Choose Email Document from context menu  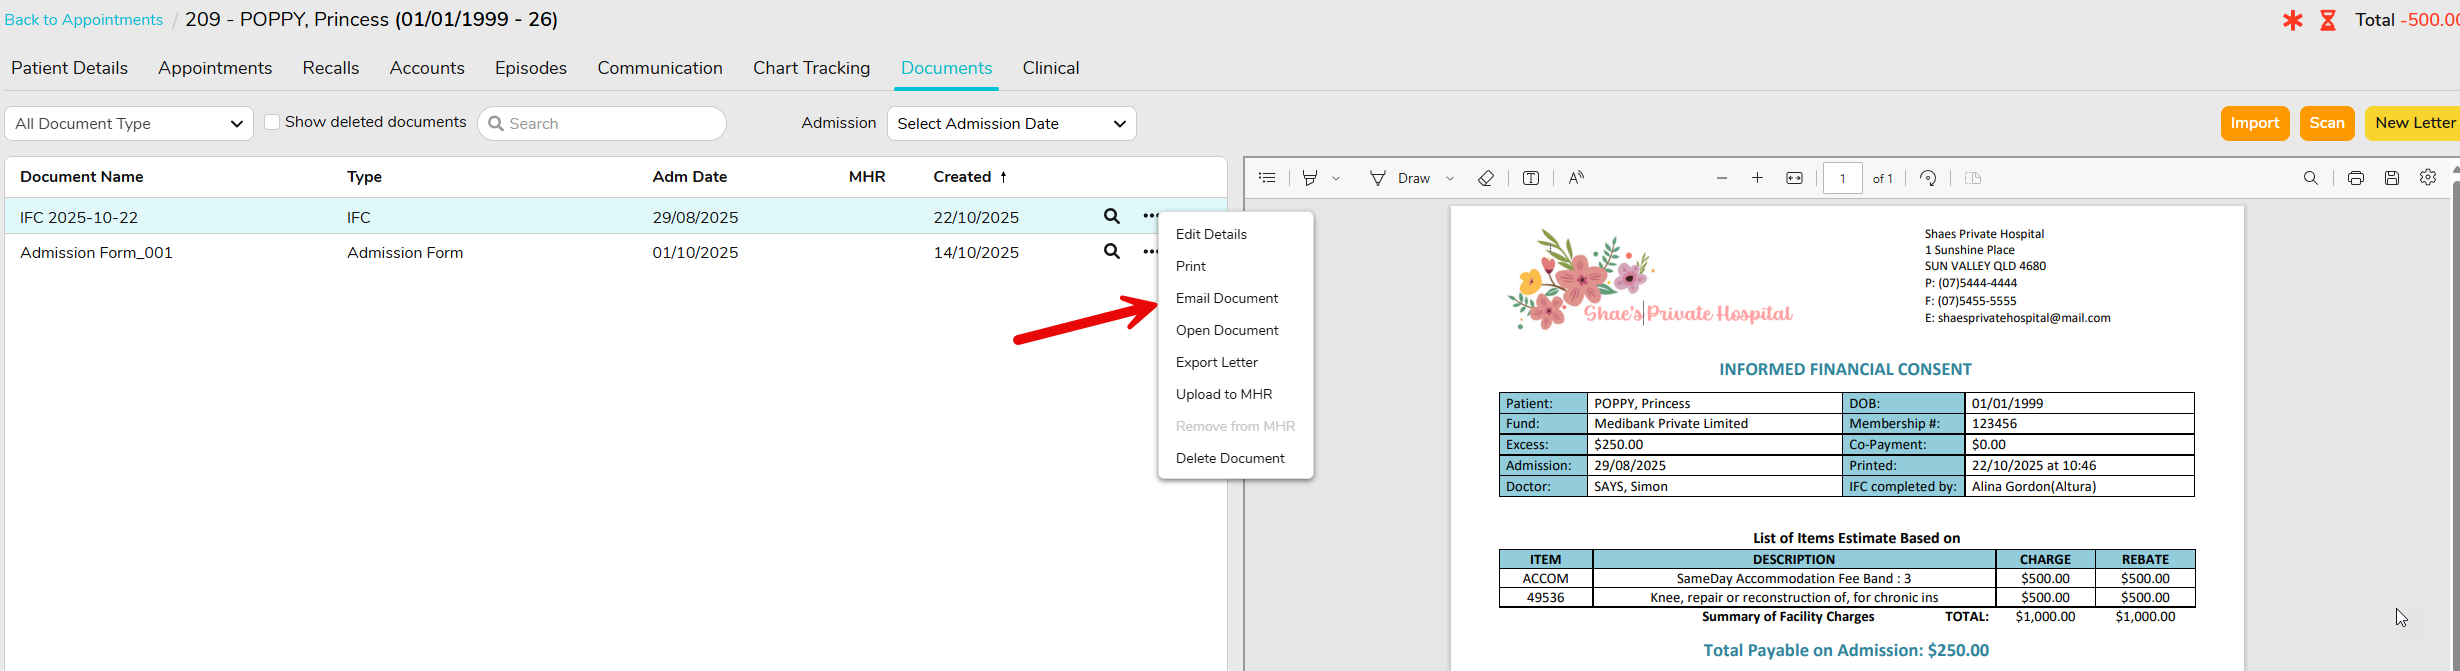(x=1227, y=298)
